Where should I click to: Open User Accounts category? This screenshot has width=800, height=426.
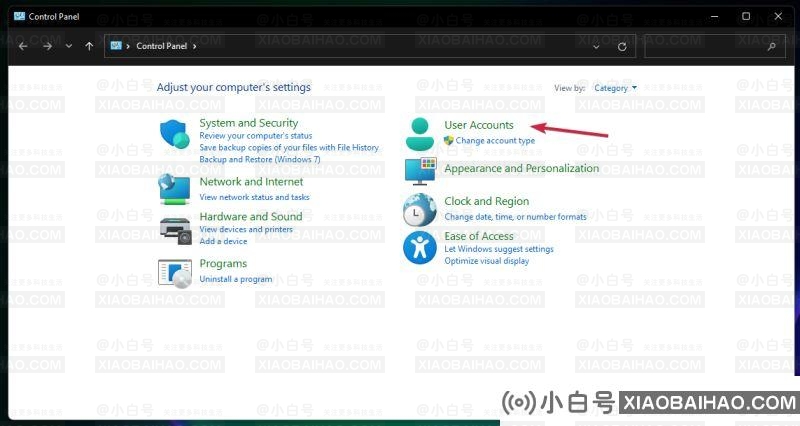[x=479, y=125]
